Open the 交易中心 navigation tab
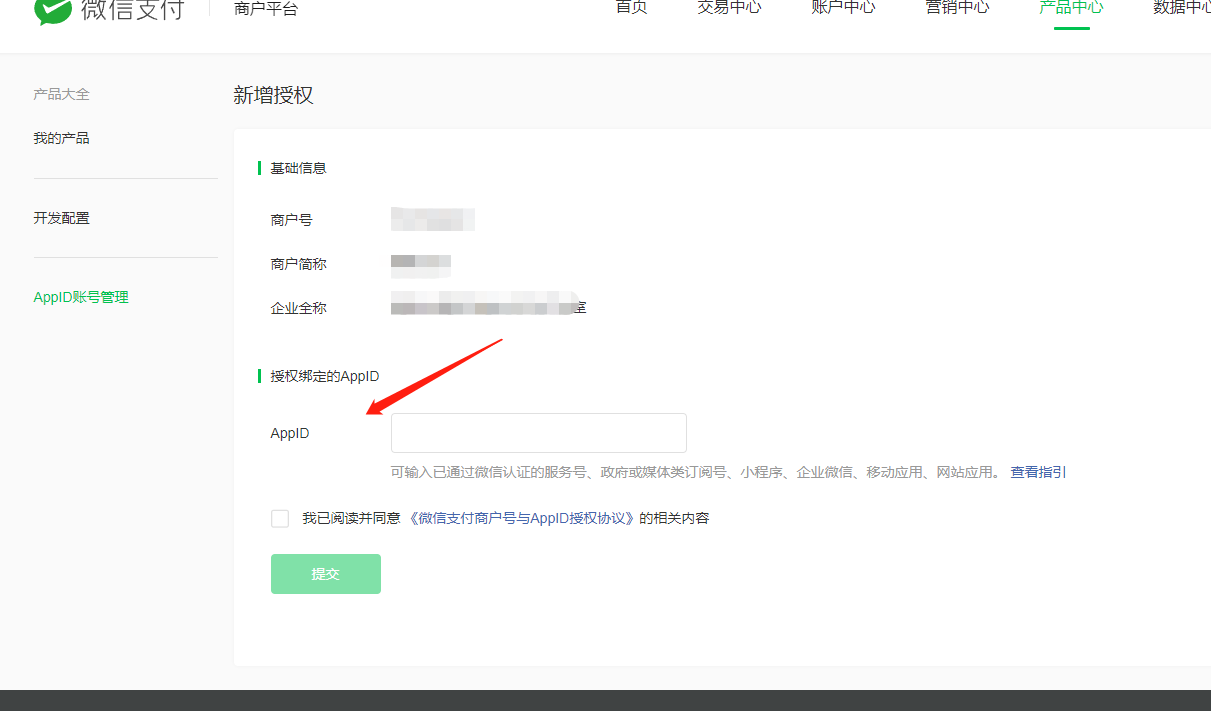The height and width of the screenshot is (711, 1211). click(x=729, y=7)
